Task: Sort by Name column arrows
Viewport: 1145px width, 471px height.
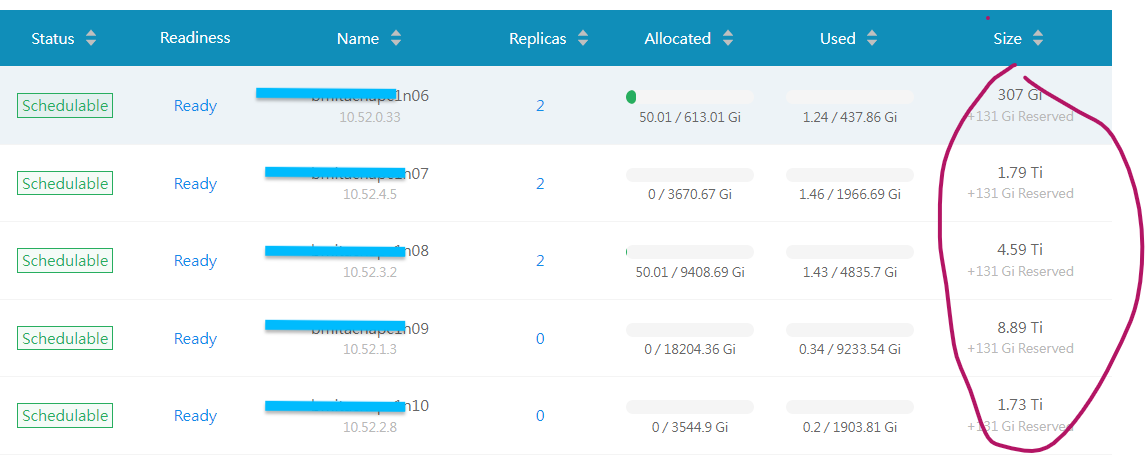Action: (x=395, y=39)
